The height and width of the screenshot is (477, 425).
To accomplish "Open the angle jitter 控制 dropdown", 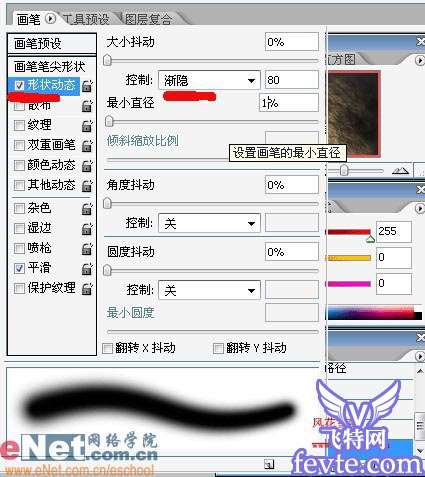I will [209, 224].
